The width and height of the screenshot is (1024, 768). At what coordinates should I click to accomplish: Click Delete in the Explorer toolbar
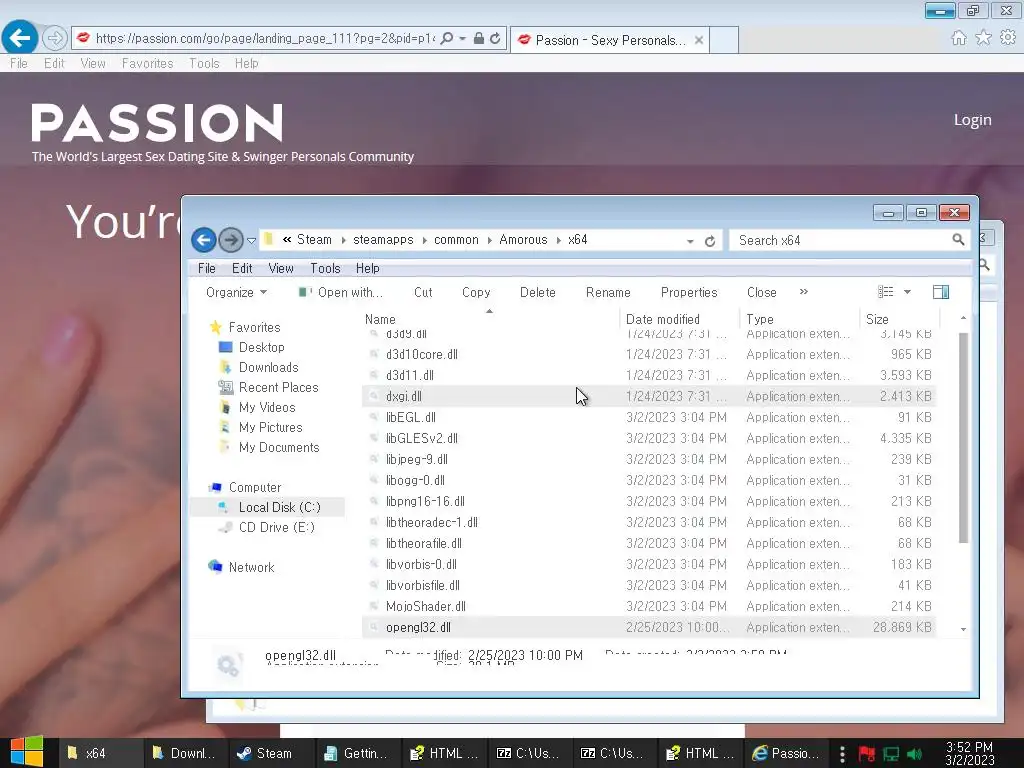pyautogui.click(x=537, y=293)
